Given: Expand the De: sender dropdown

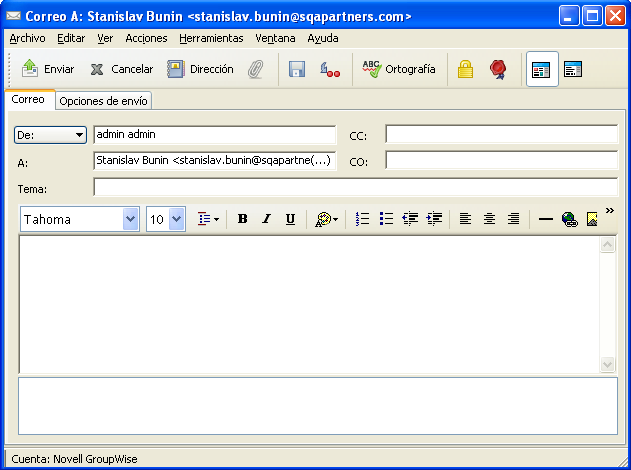Looking at the screenshot, I should coord(50,135).
